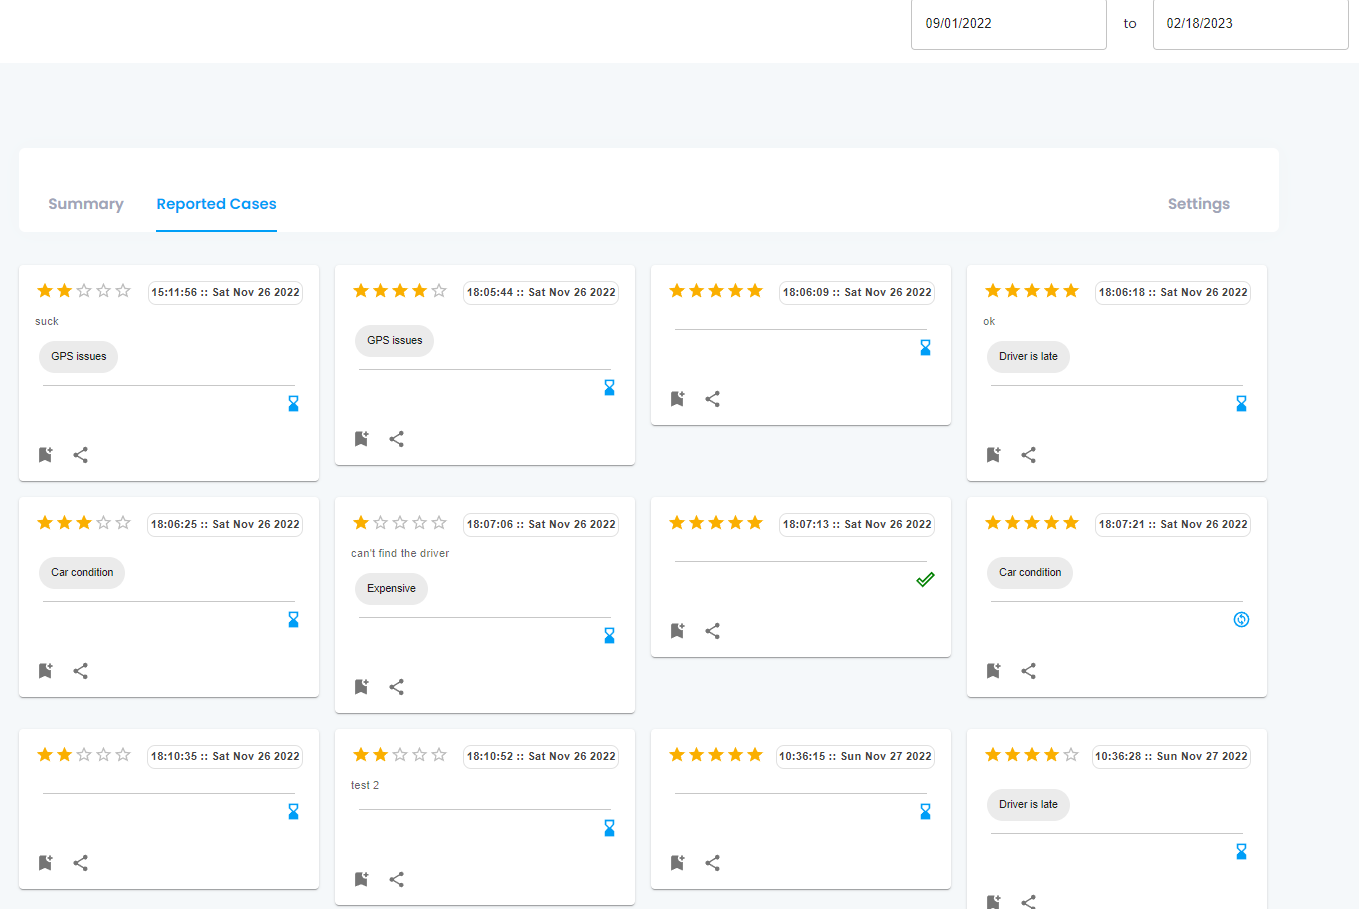
Task: Click the hourglass status on the 18:06:18 case
Action: click(1241, 404)
